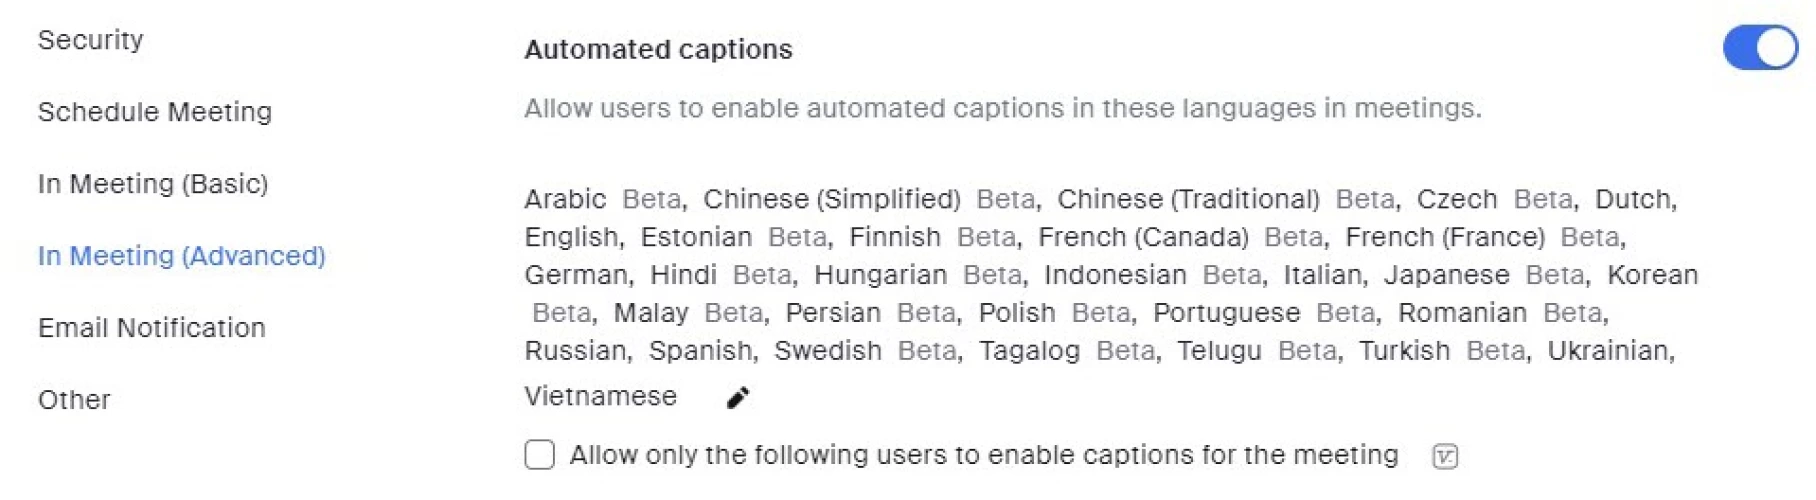Click the Vietnamese language entry
The height and width of the screenshot is (500, 1816).
pyautogui.click(x=600, y=396)
